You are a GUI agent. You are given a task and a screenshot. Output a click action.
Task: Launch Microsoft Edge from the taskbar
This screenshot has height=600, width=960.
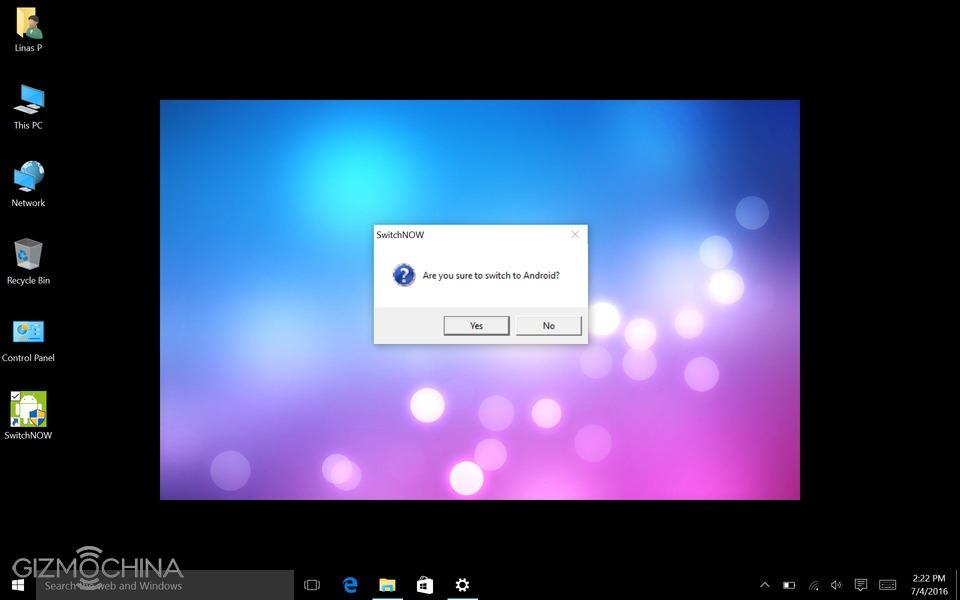click(350, 585)
